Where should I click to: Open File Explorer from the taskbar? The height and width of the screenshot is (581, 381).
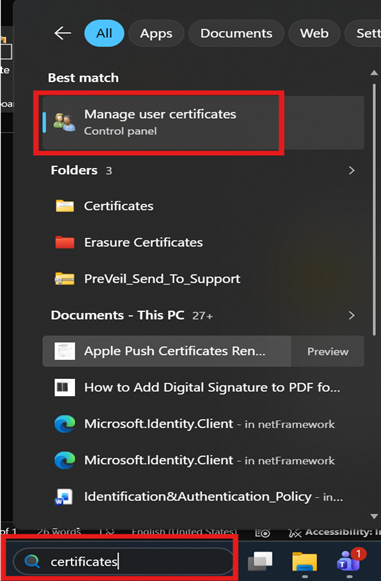coord(305,561)
